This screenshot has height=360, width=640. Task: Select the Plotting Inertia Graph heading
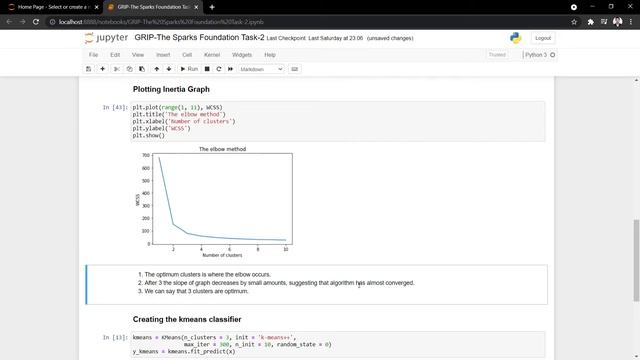pos(171,89)
